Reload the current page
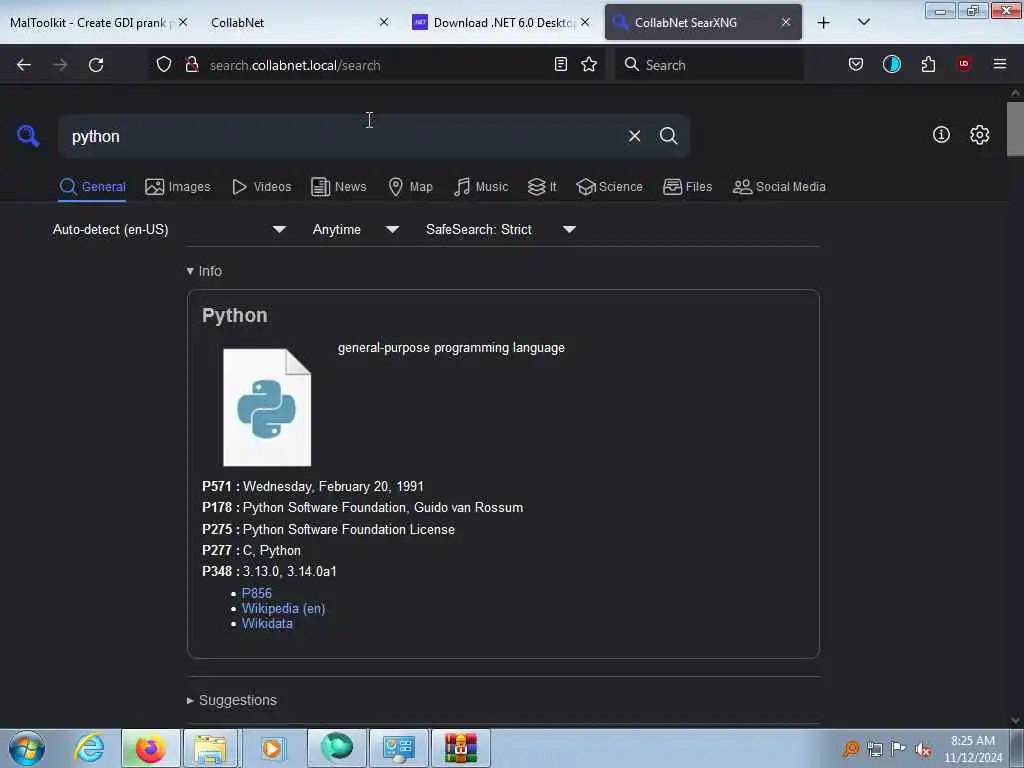1024x768 pixels. coord(96,65)
